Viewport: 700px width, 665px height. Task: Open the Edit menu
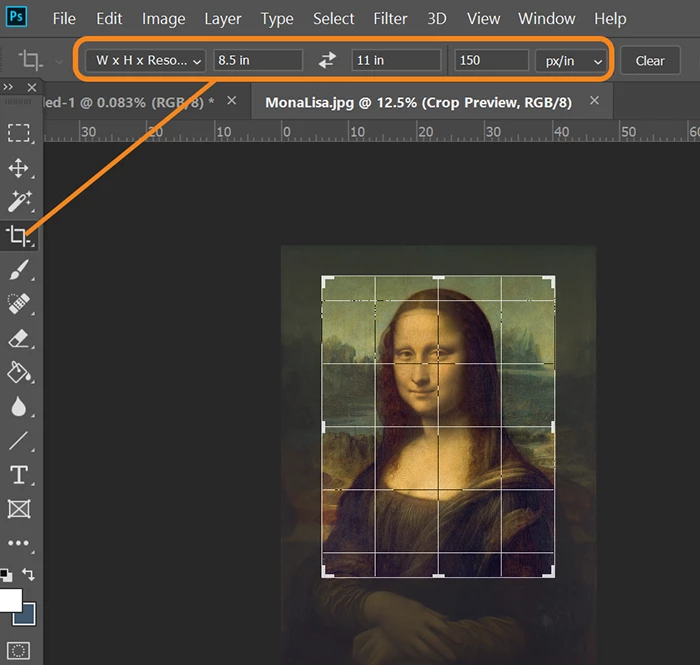pyautogui.click(x=109, y=19)
